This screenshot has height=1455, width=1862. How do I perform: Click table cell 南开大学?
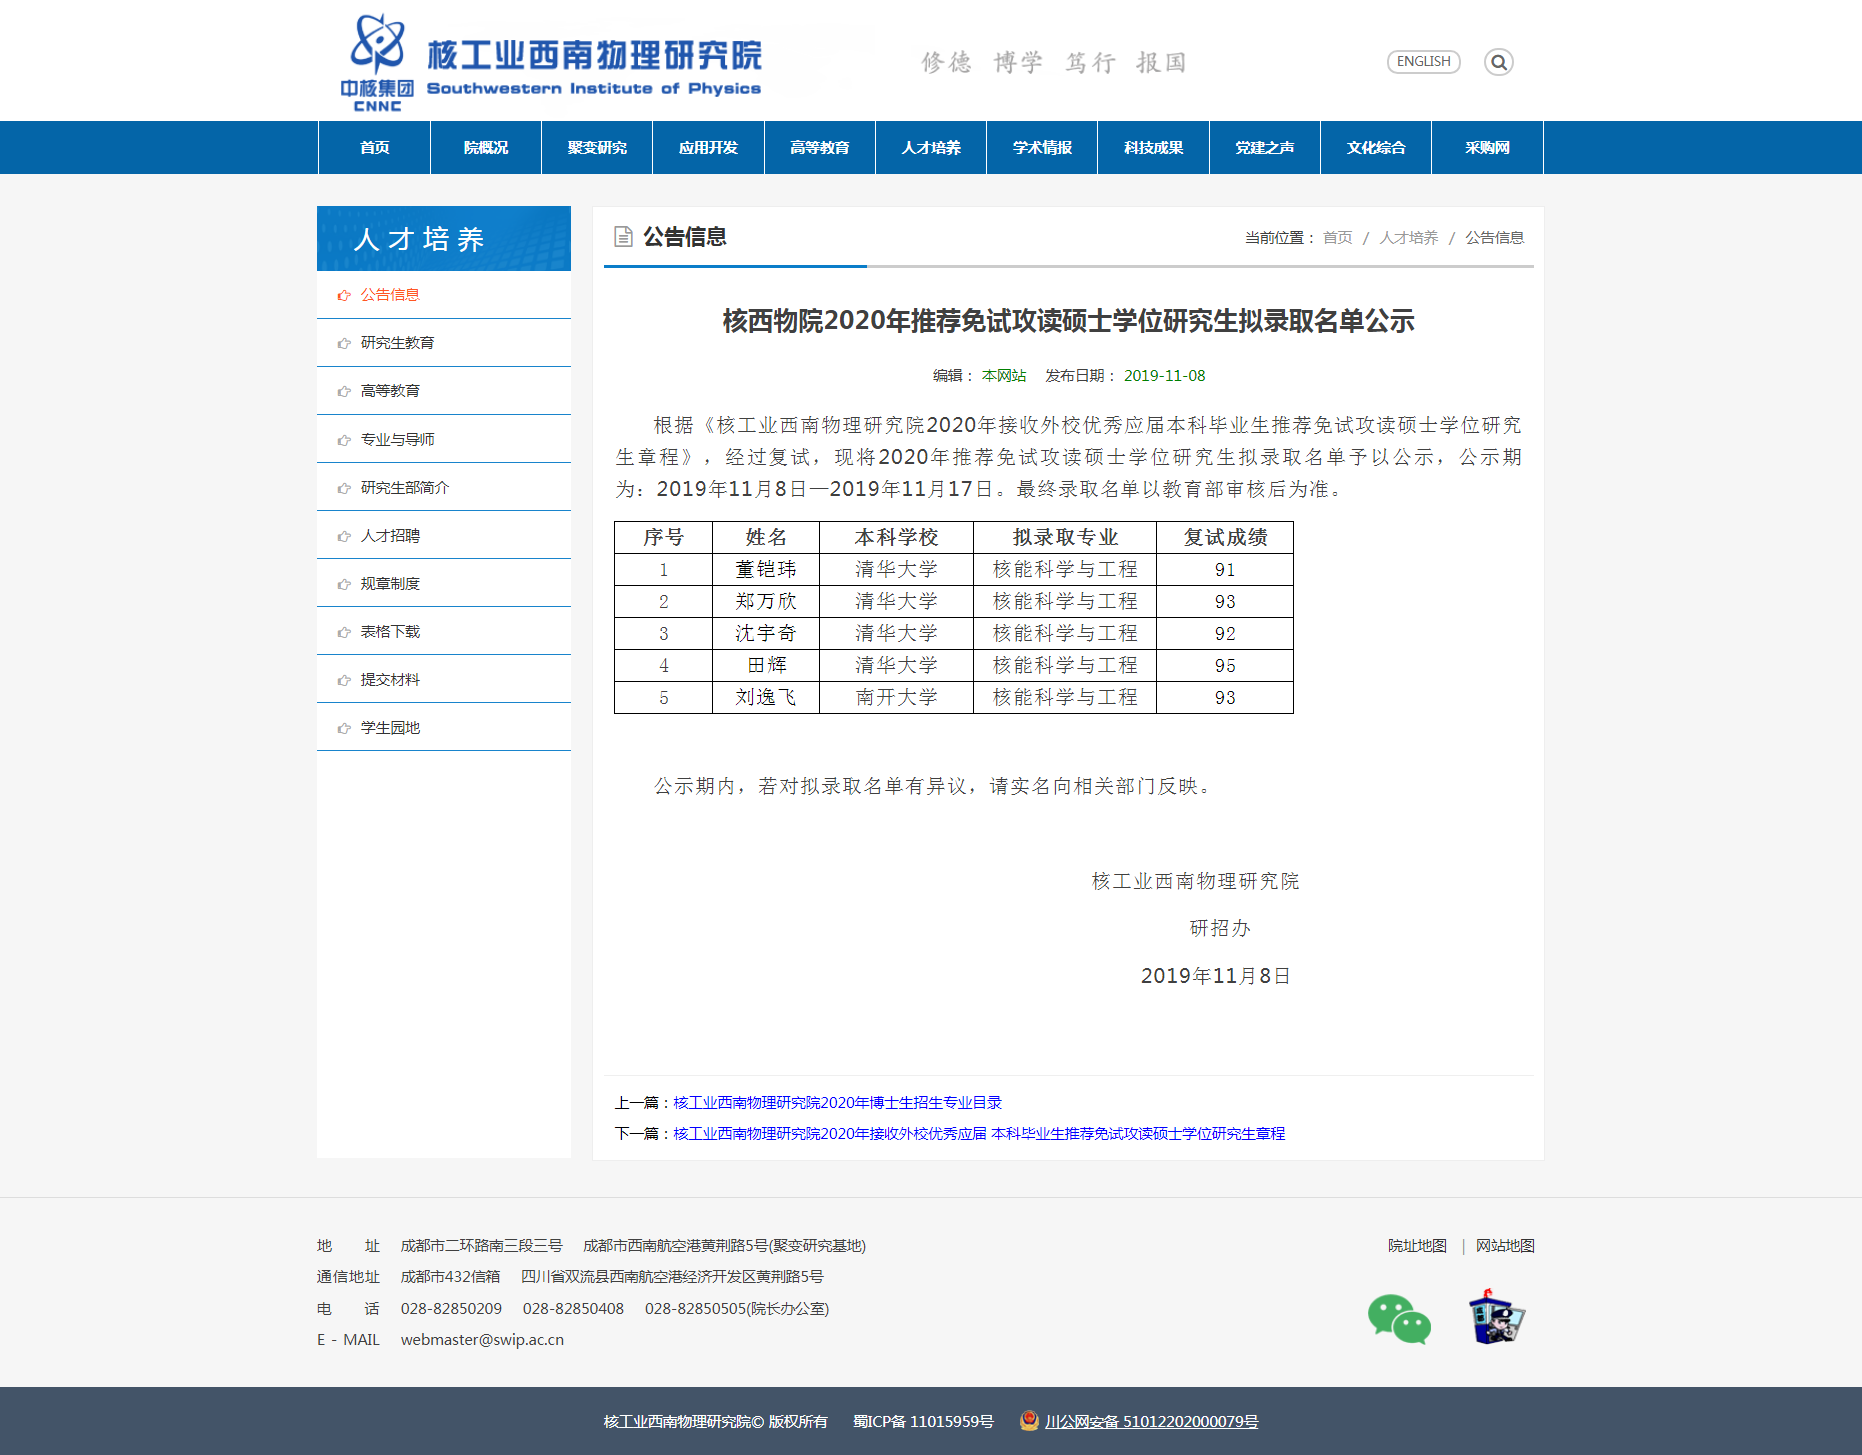[897, 698]
